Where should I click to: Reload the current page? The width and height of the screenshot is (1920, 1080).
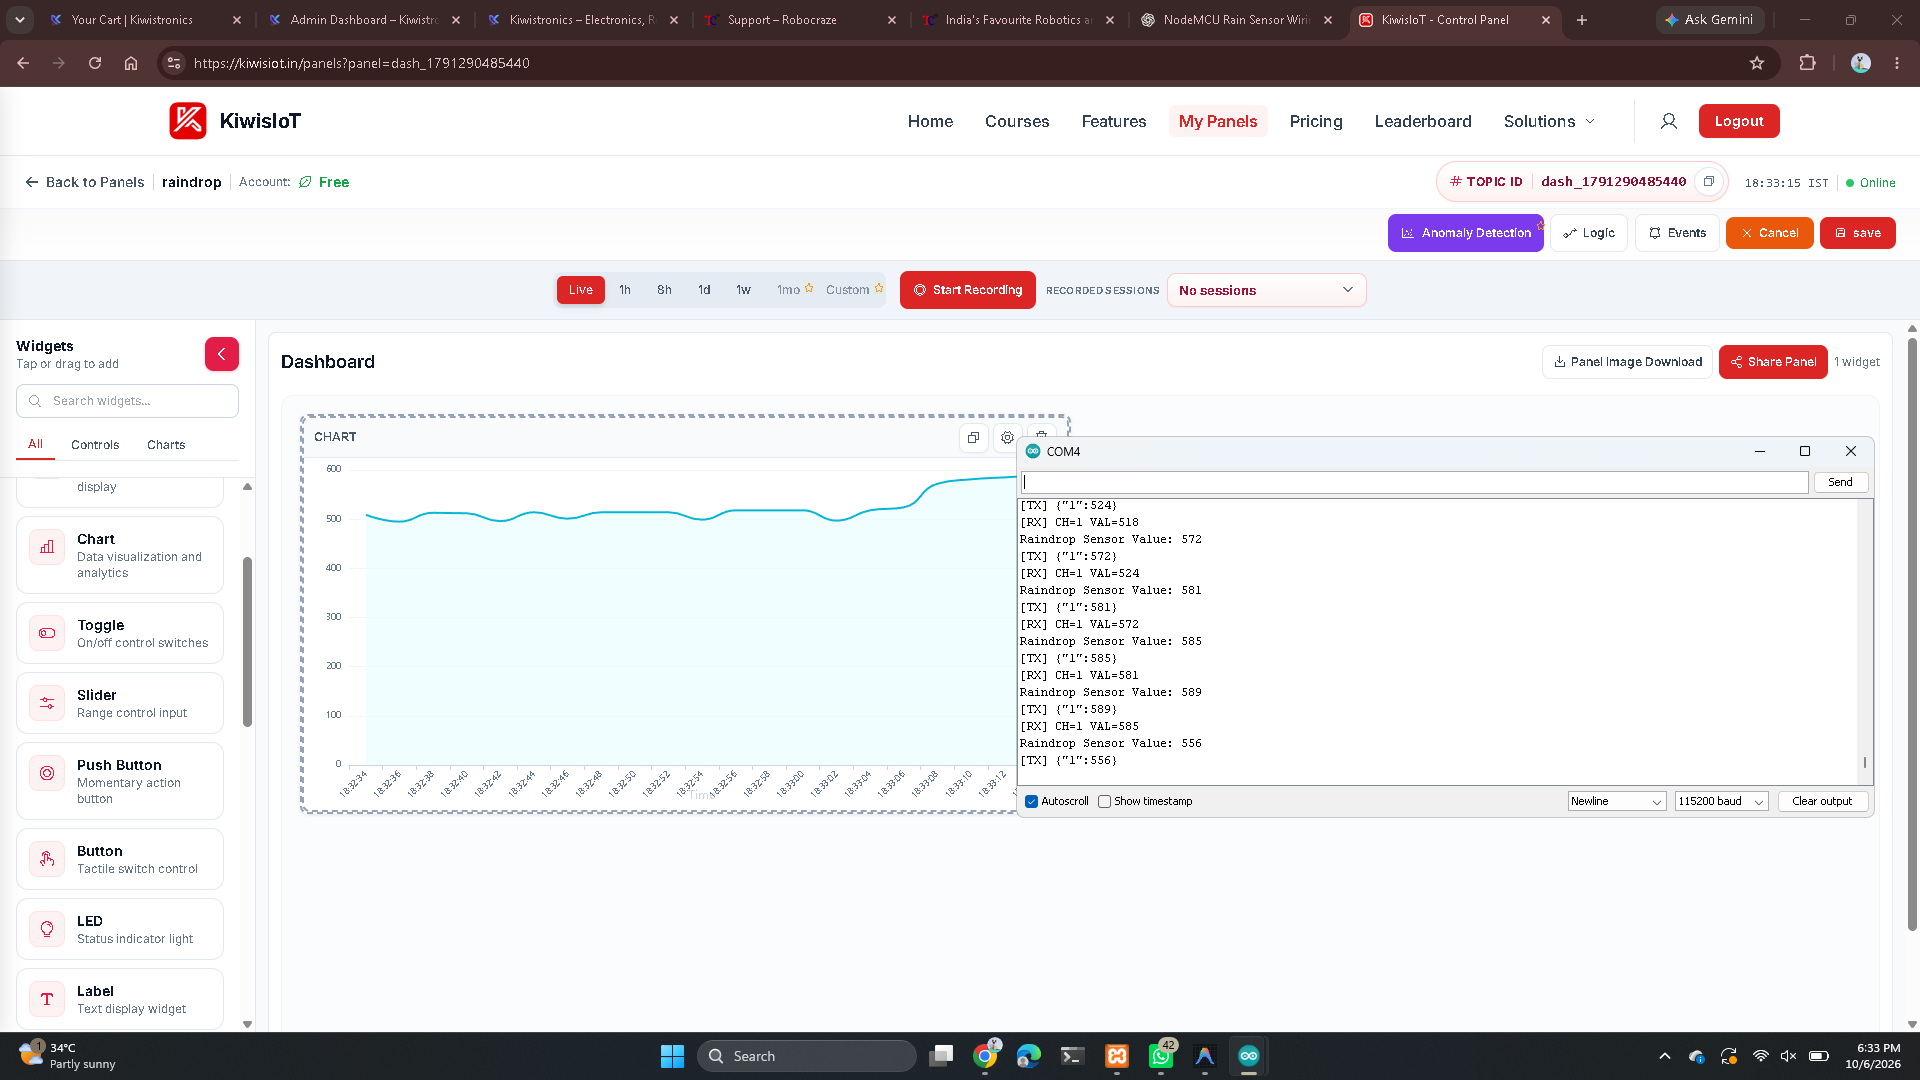pyautogui.click(x=95, y=63)
